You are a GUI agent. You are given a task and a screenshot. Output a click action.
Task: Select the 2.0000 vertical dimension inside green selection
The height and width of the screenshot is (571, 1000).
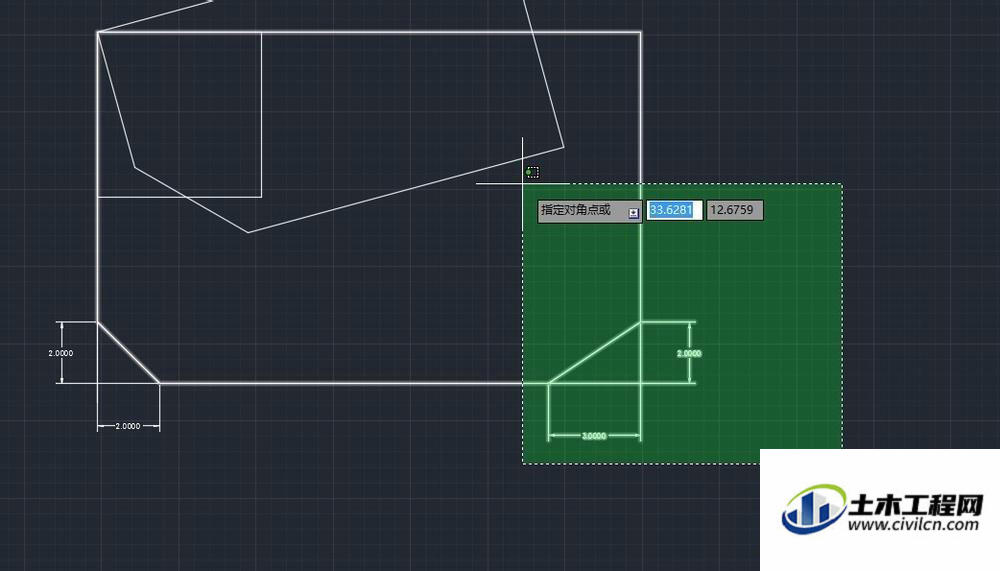coord(689,353)
